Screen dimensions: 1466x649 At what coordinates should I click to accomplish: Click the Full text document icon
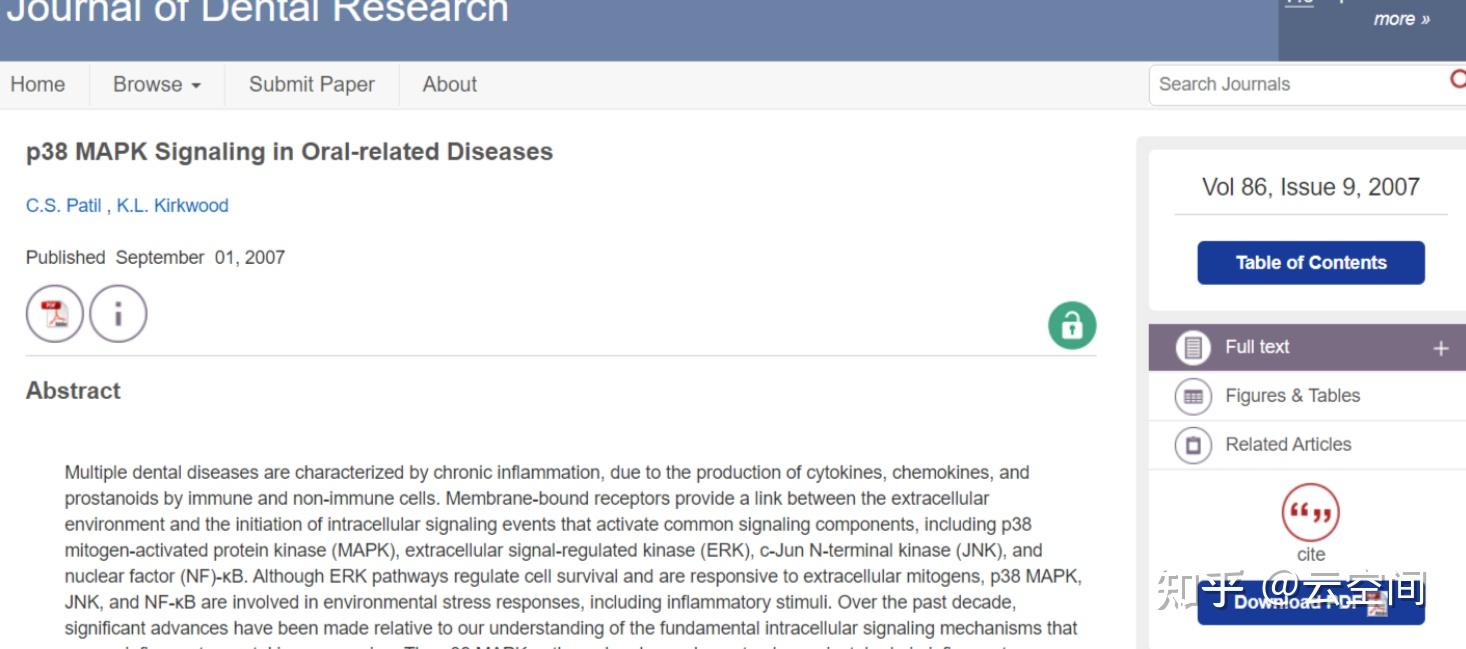[x=1192, y=347]
